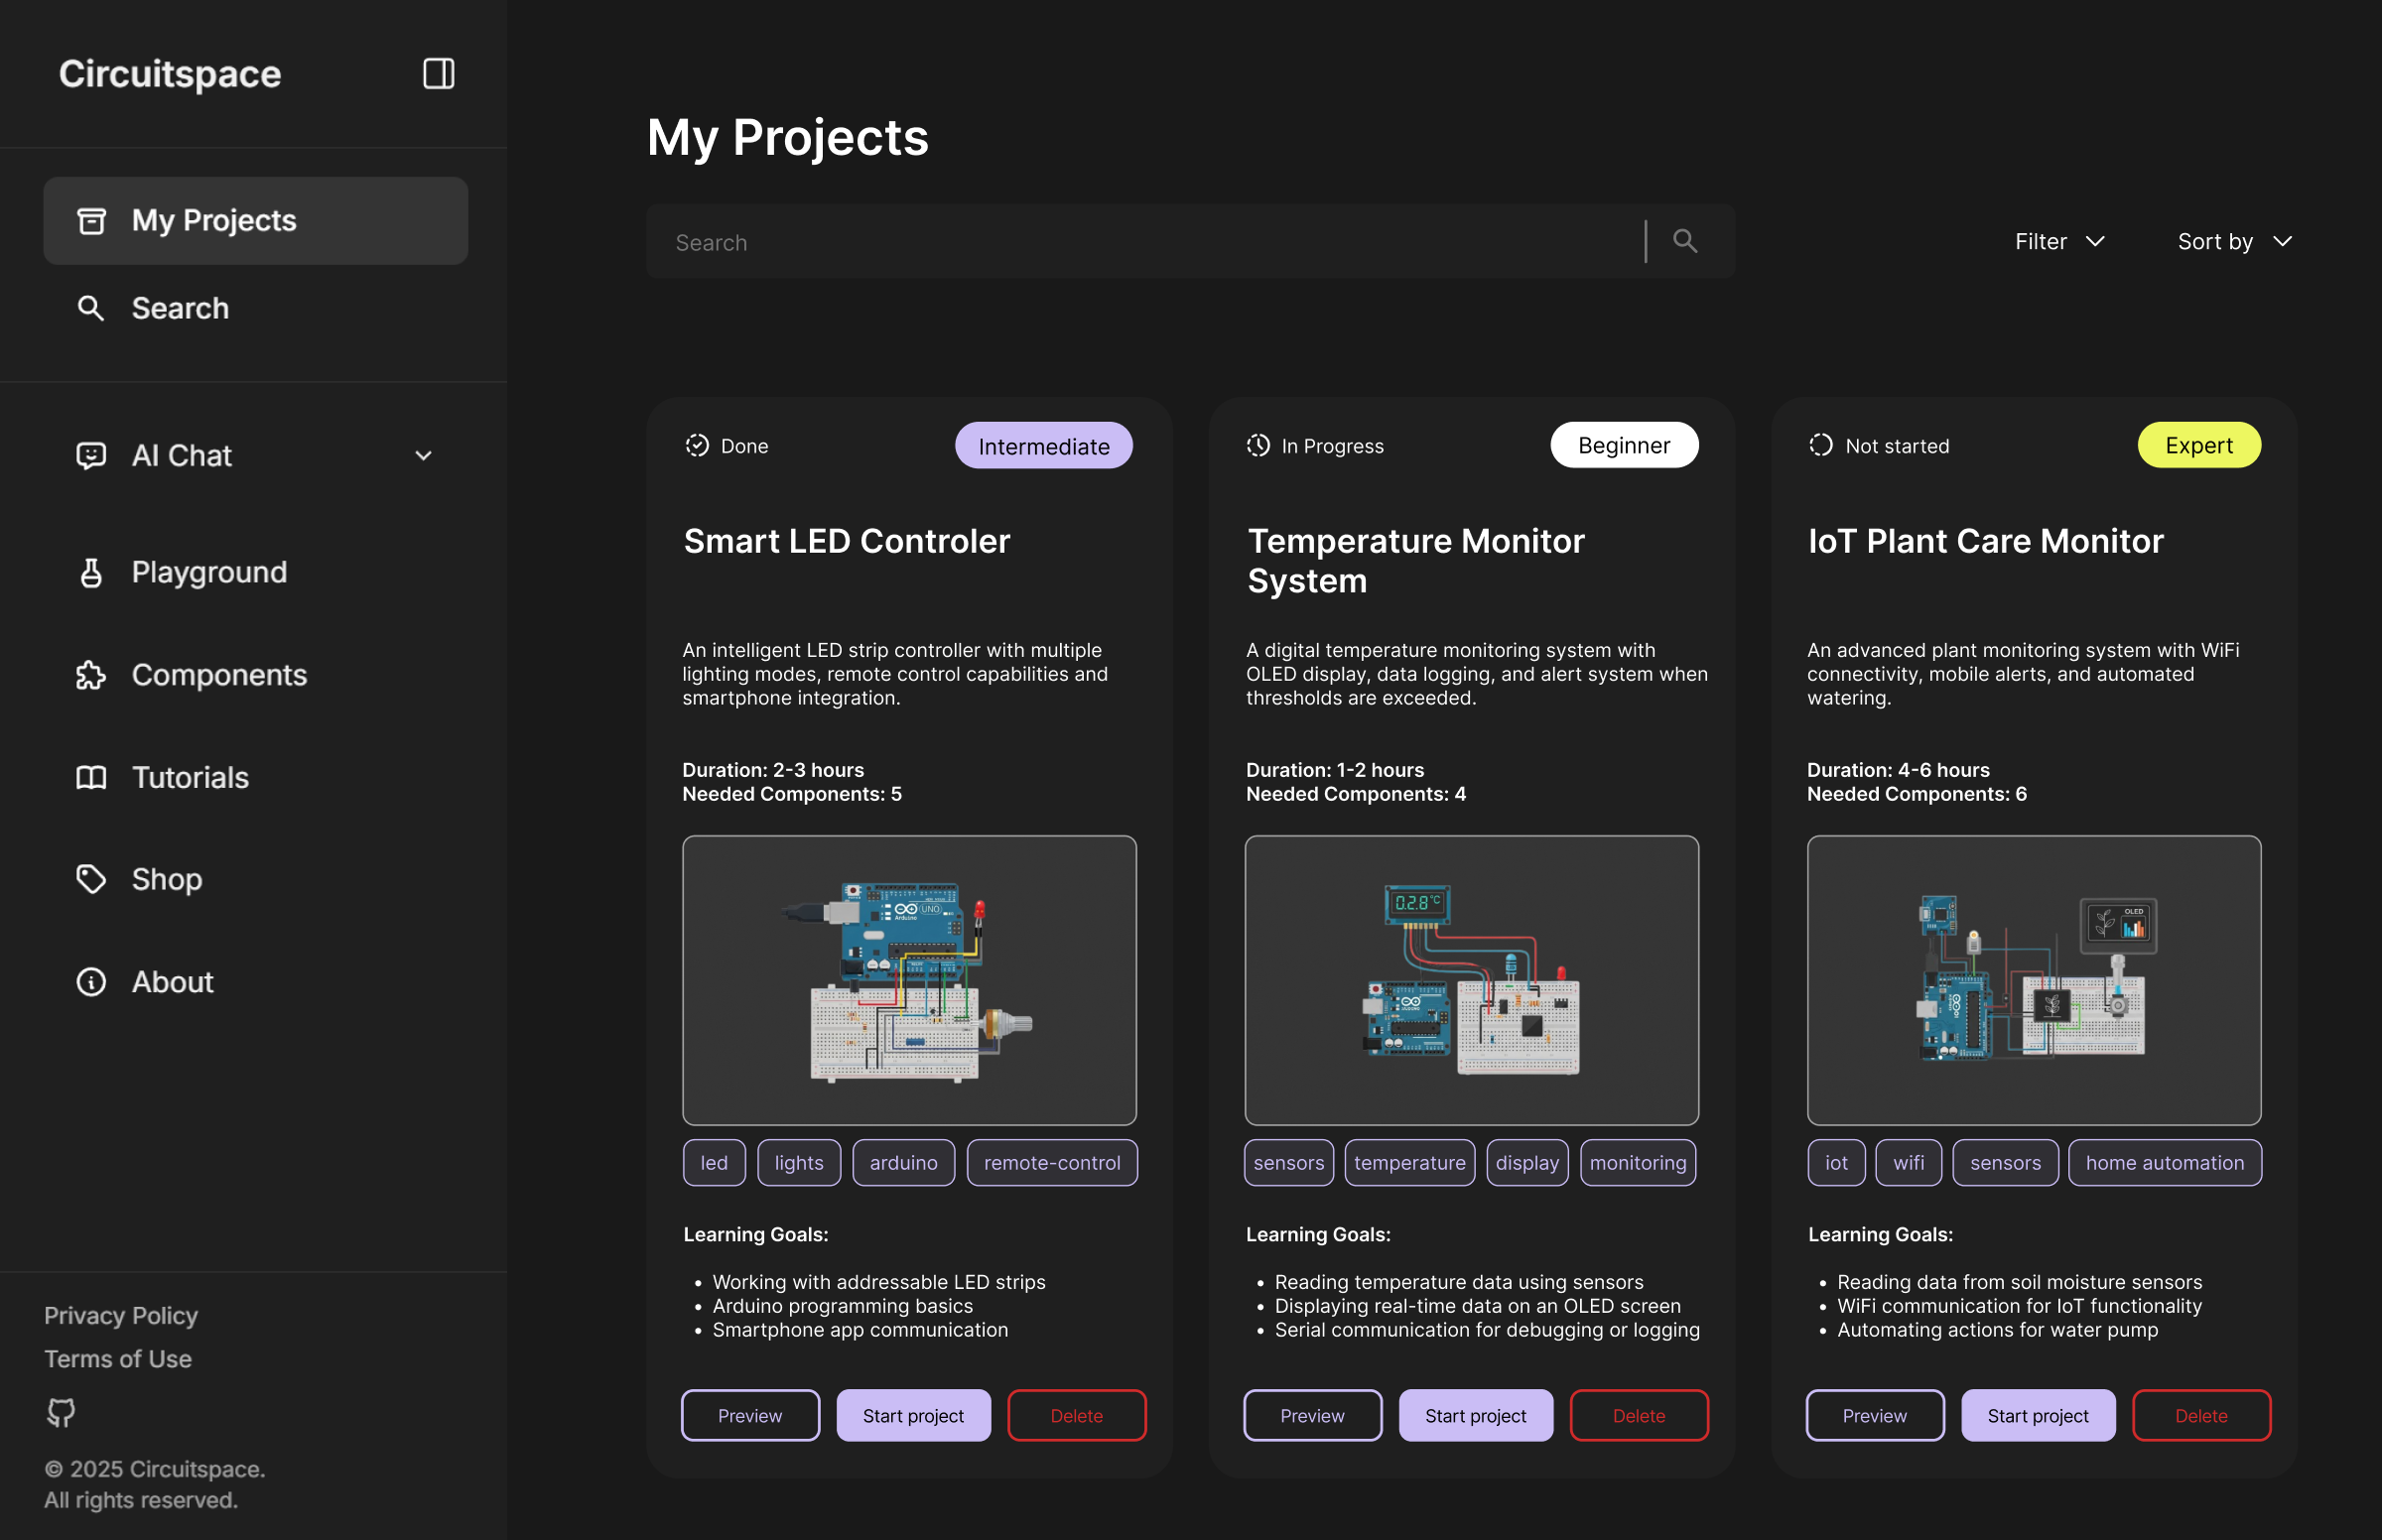Viewport: 2382px width, 1540px height.
Task: Click the In Progress clock icon
Action: 1258,445
